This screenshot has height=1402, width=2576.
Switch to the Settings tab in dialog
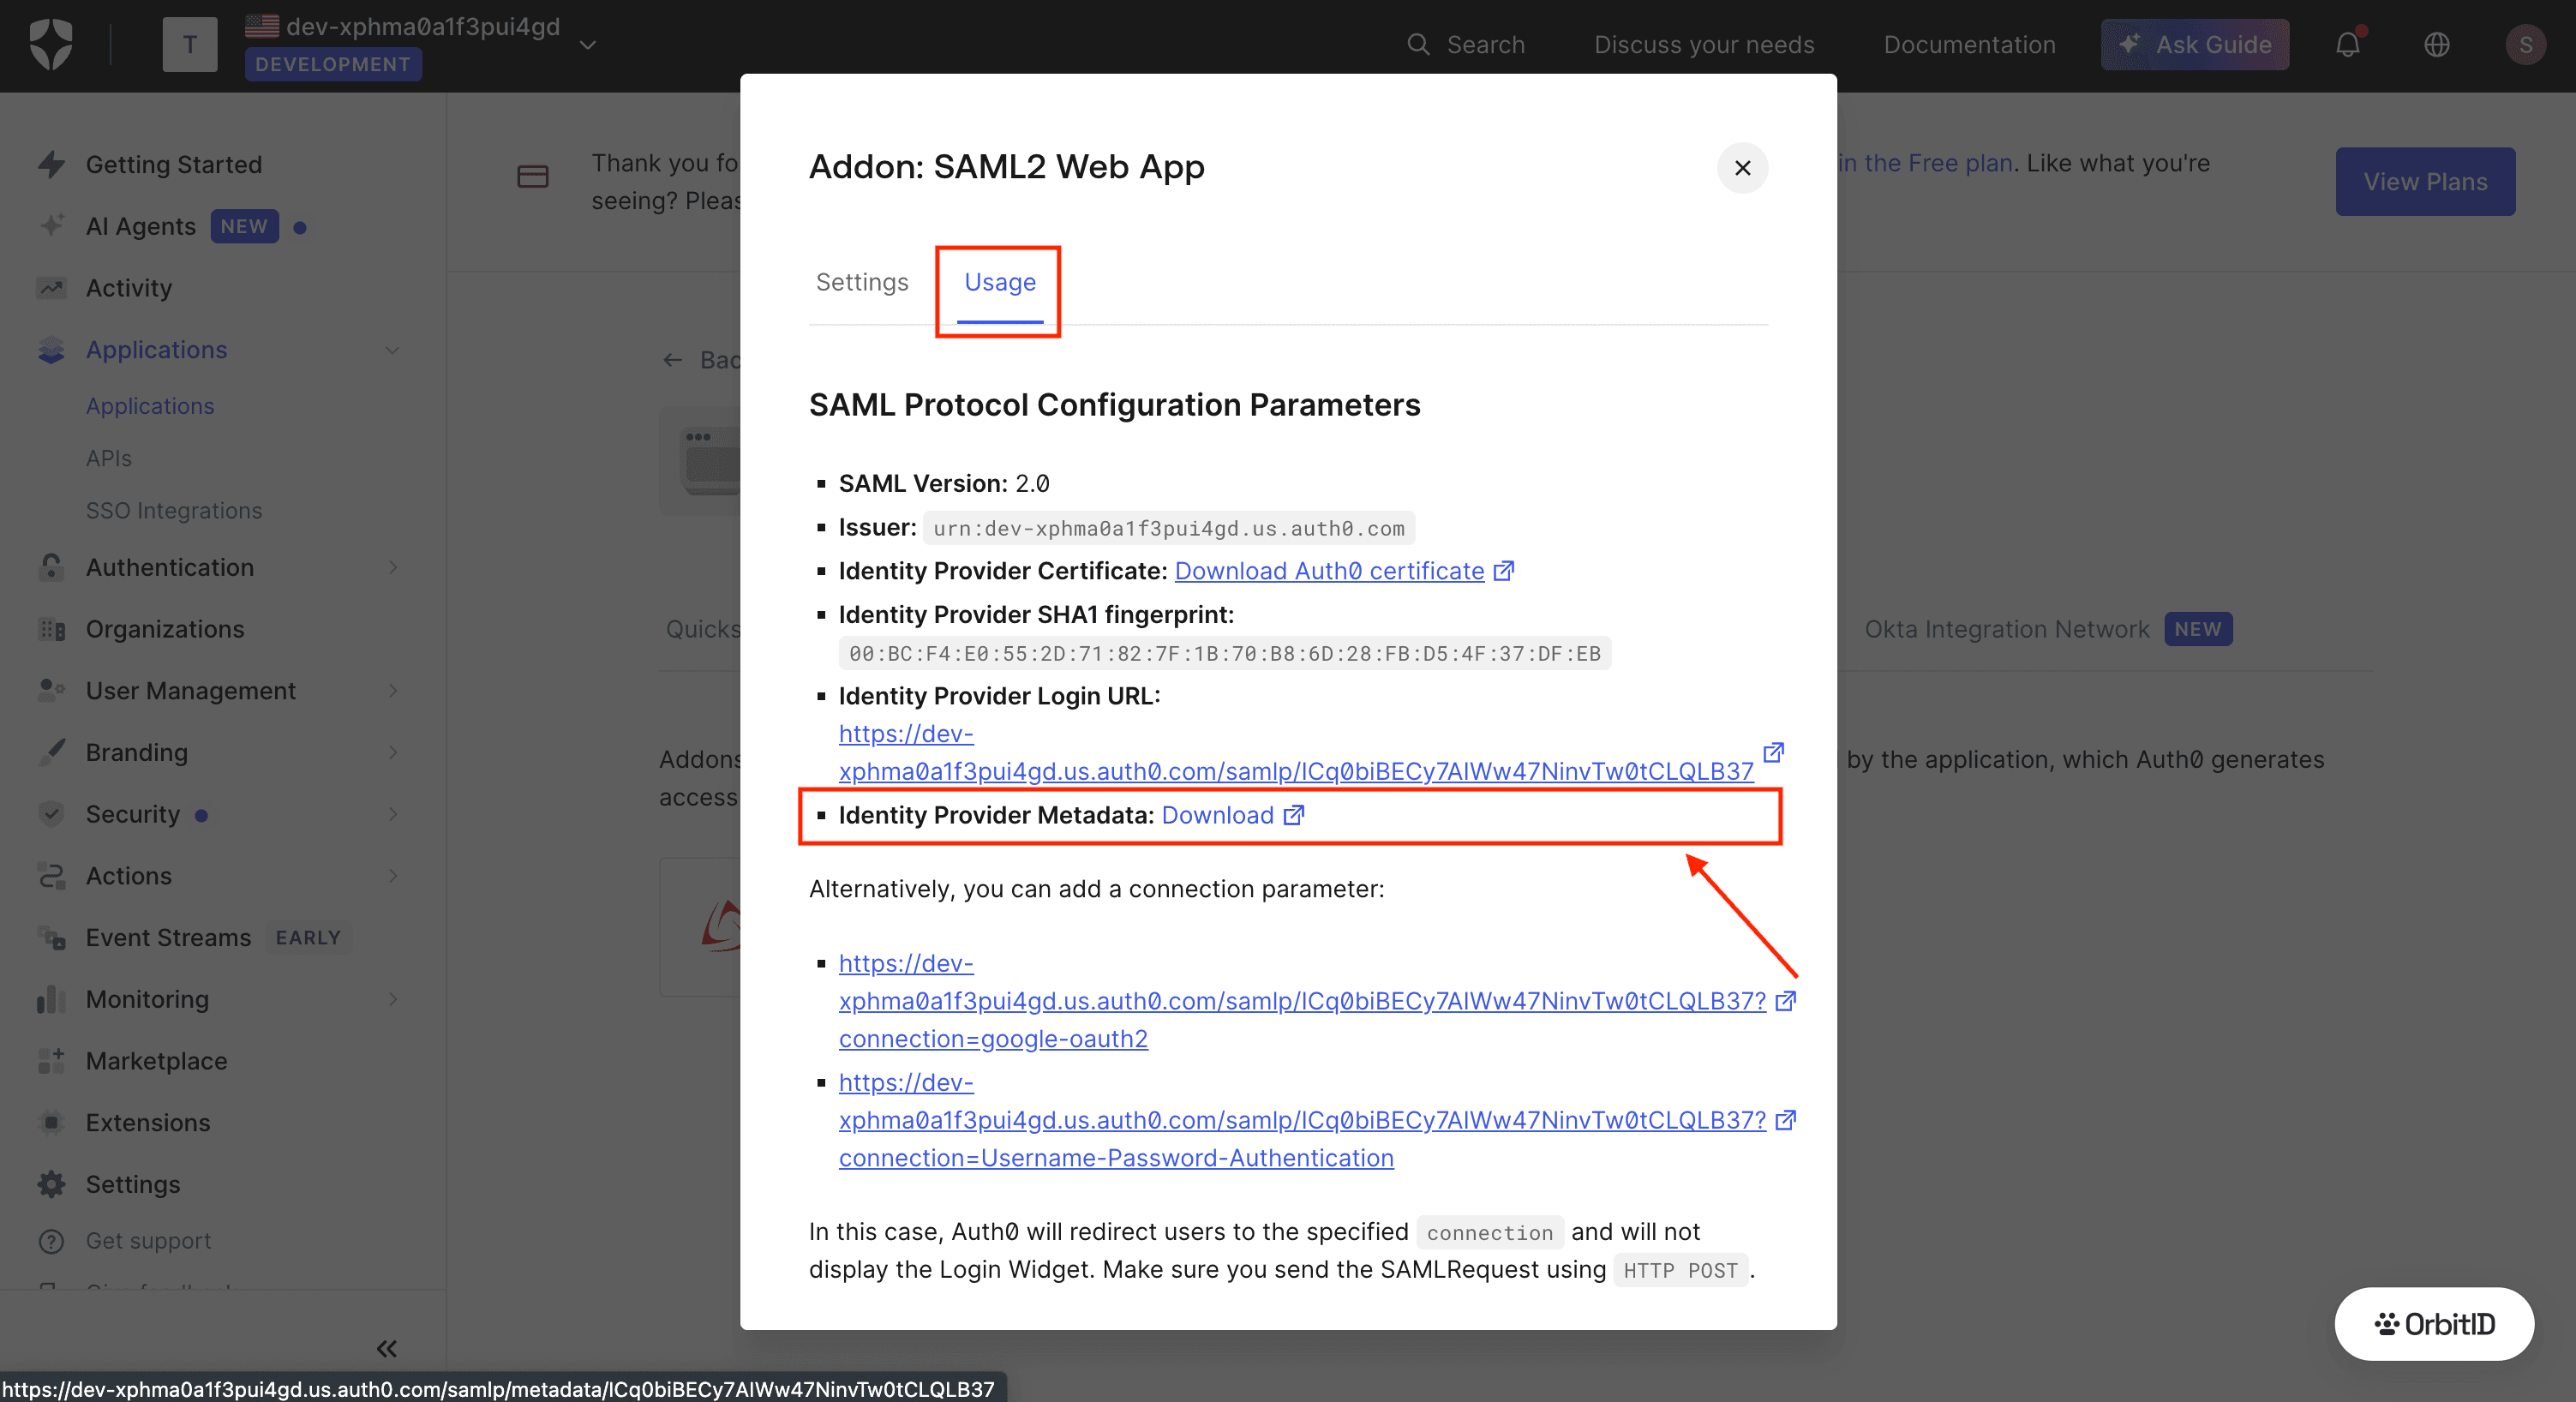(x=862, y=282)
